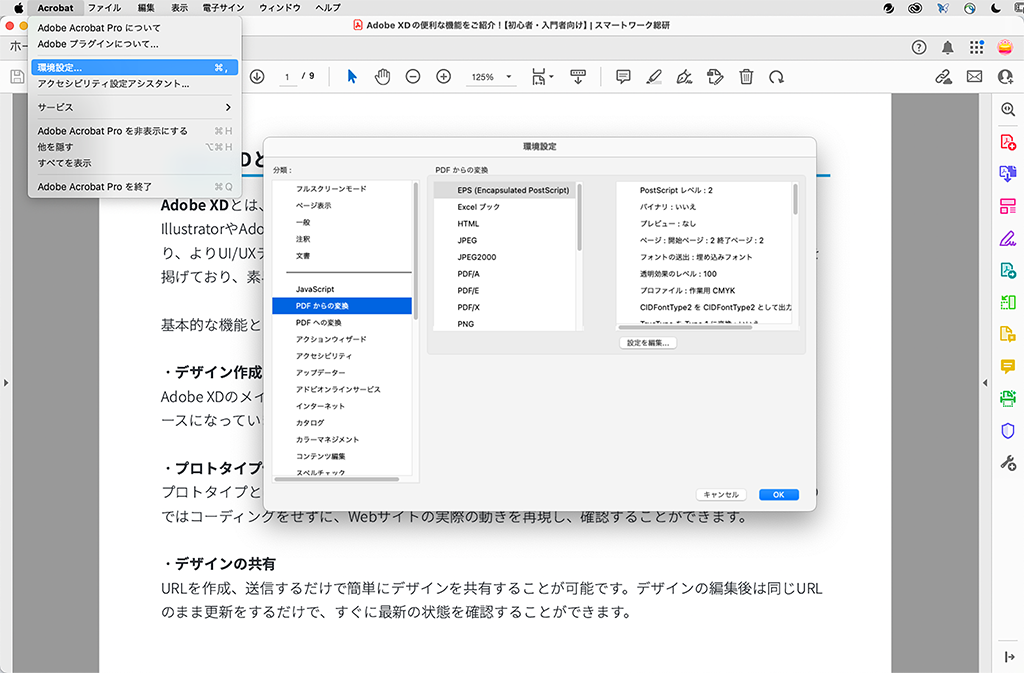
Task: Open the Create PDF tool in sidebar
Action: click(1008, 142)
